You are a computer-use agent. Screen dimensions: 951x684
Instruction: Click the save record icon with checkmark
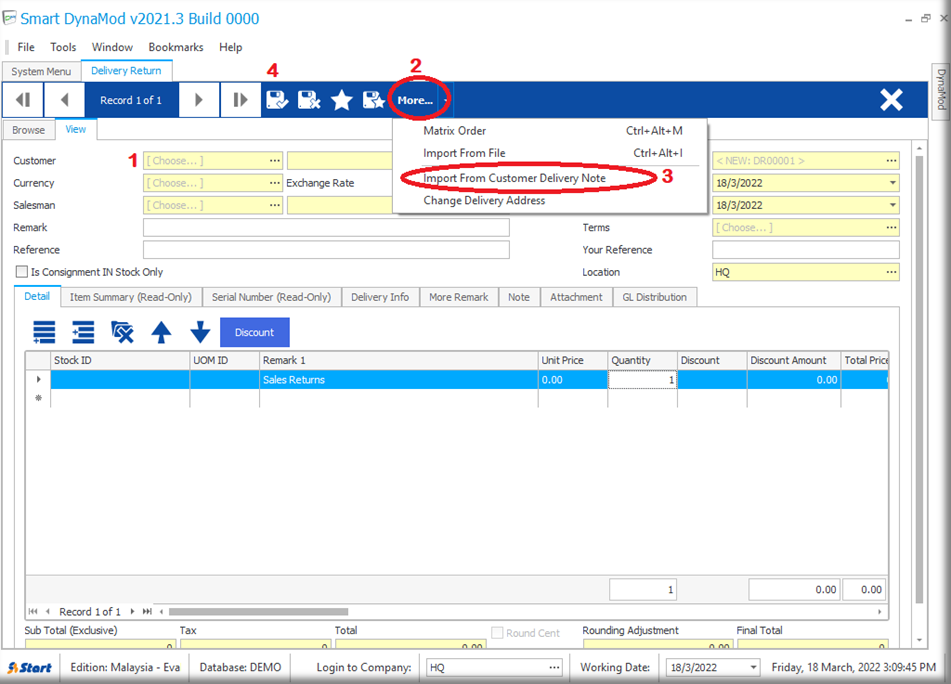coord(277,100)
